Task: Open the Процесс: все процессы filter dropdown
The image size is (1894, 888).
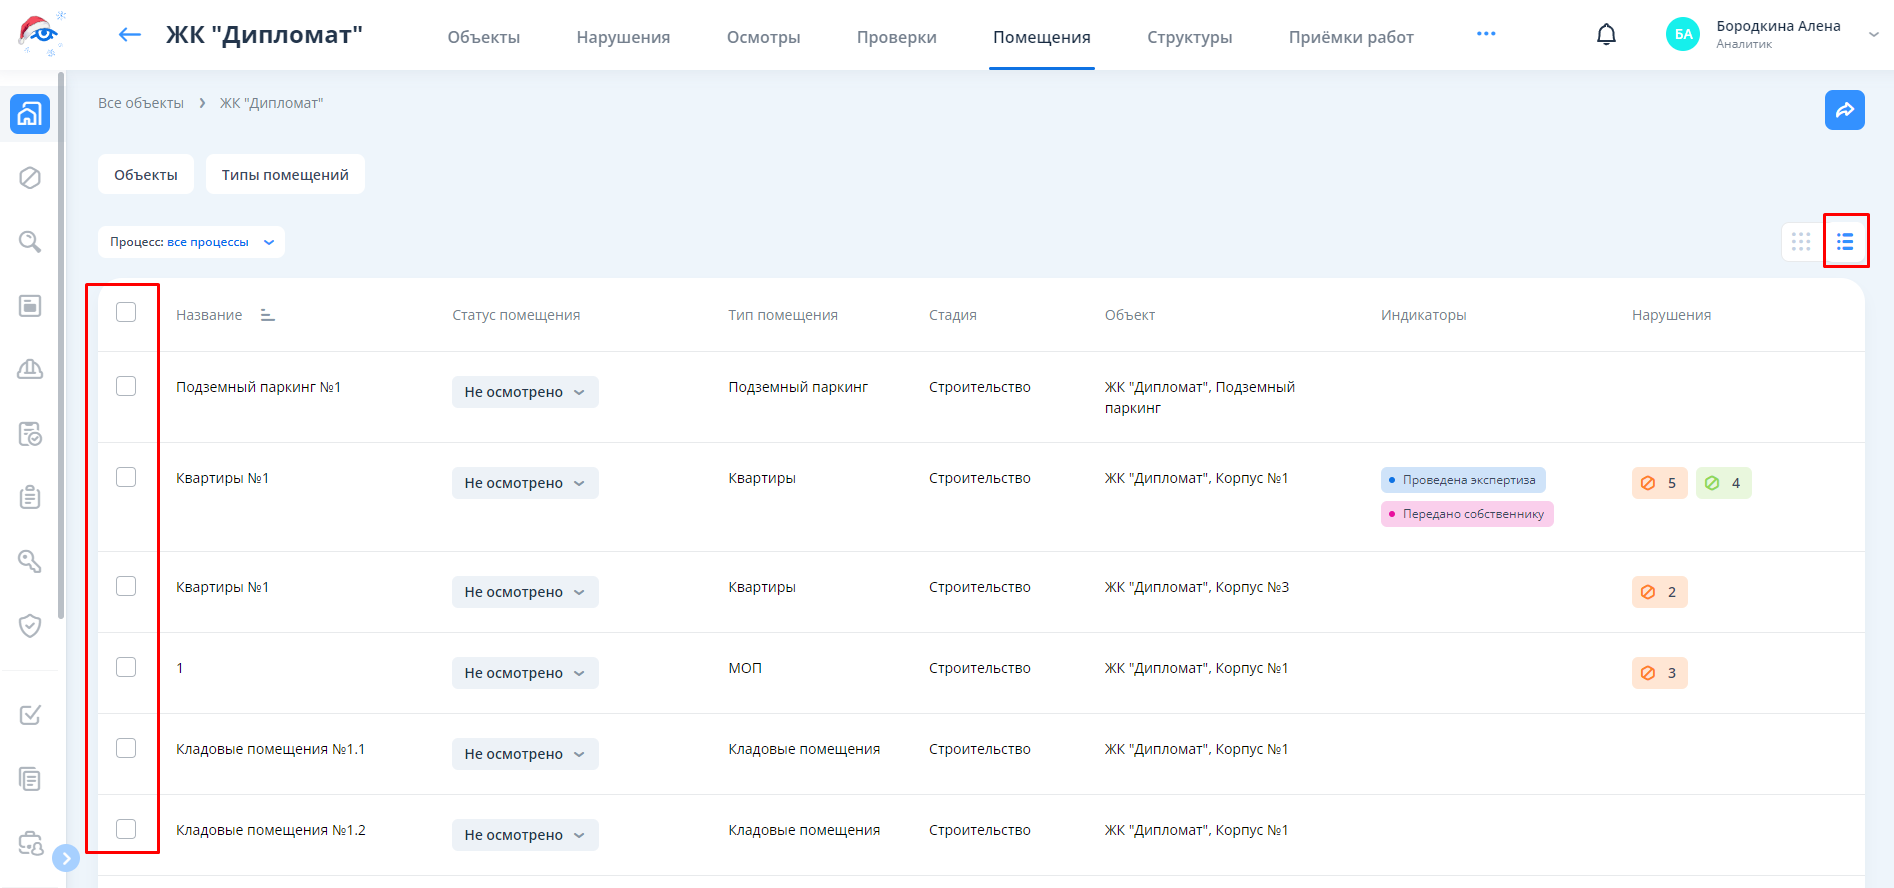Action: 191,242
